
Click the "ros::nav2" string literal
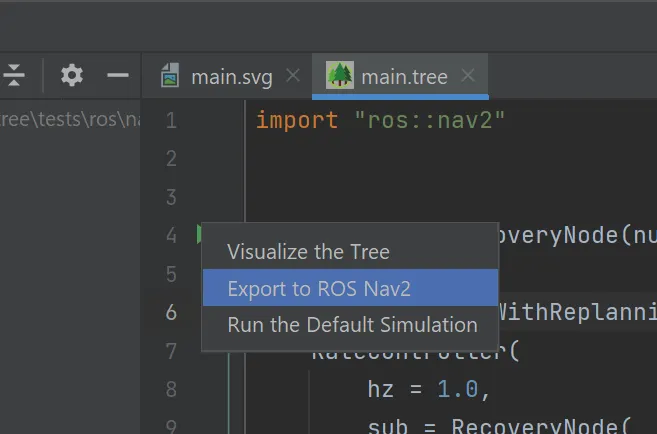coord(430,120)
